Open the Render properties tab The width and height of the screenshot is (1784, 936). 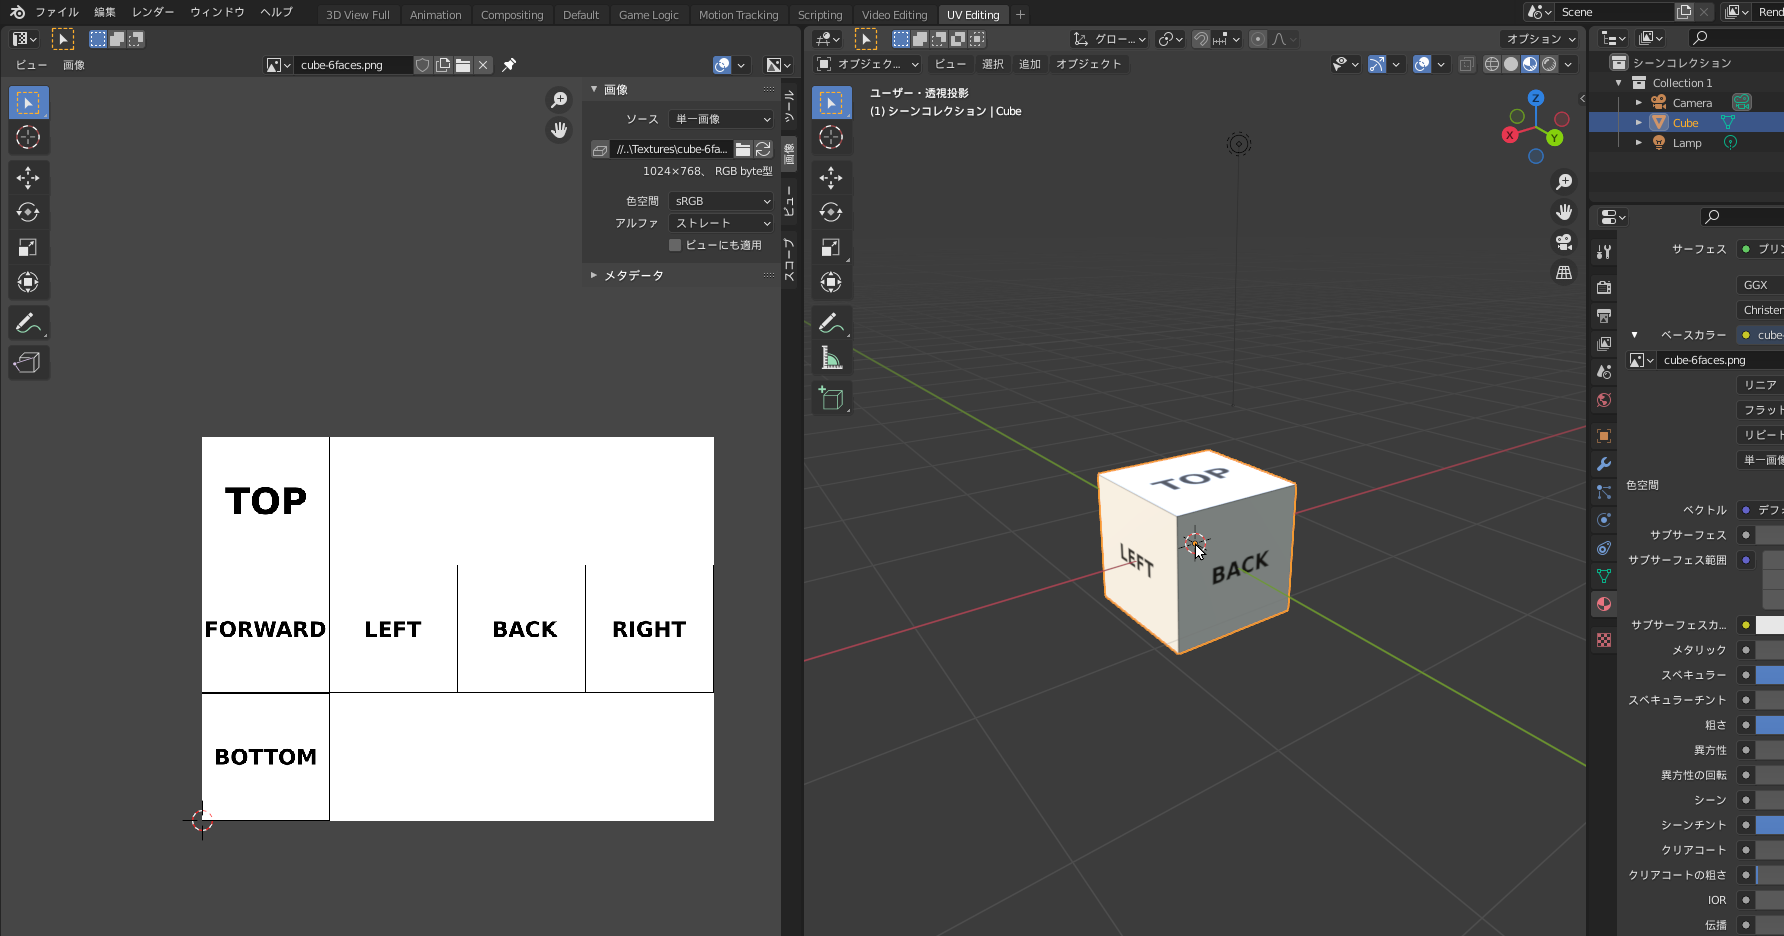[x=1604, y=288]
